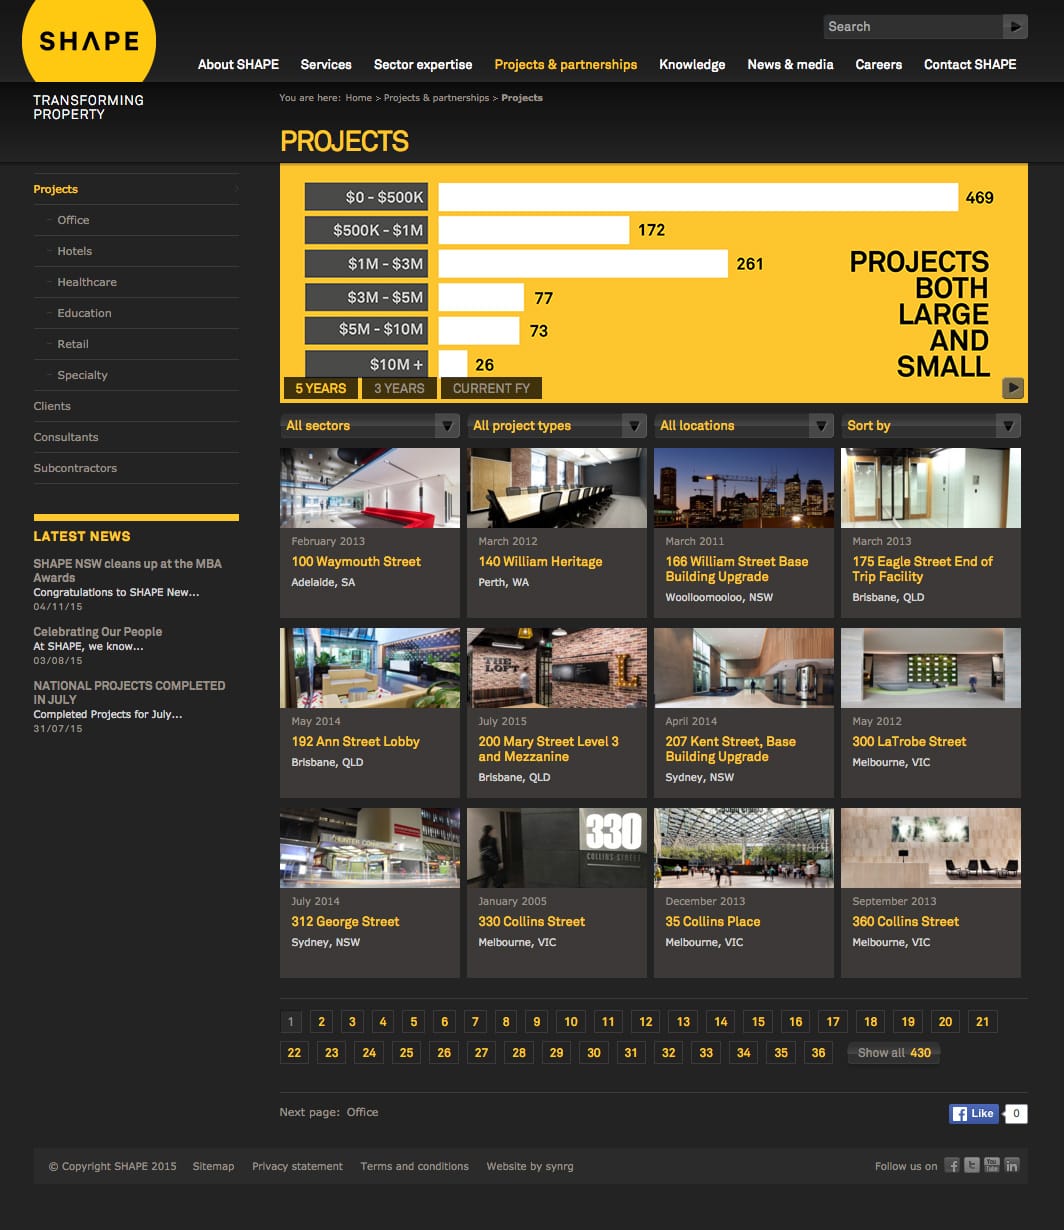The width and height of the screenshot is (1064, 1230).
Task: Go to Contact SHAPE
Action: (970, 64)
